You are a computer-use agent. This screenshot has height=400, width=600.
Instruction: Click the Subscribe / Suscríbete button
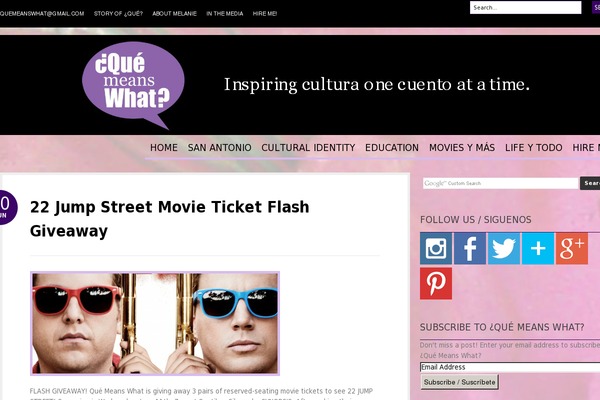click(x=460, y=382)
